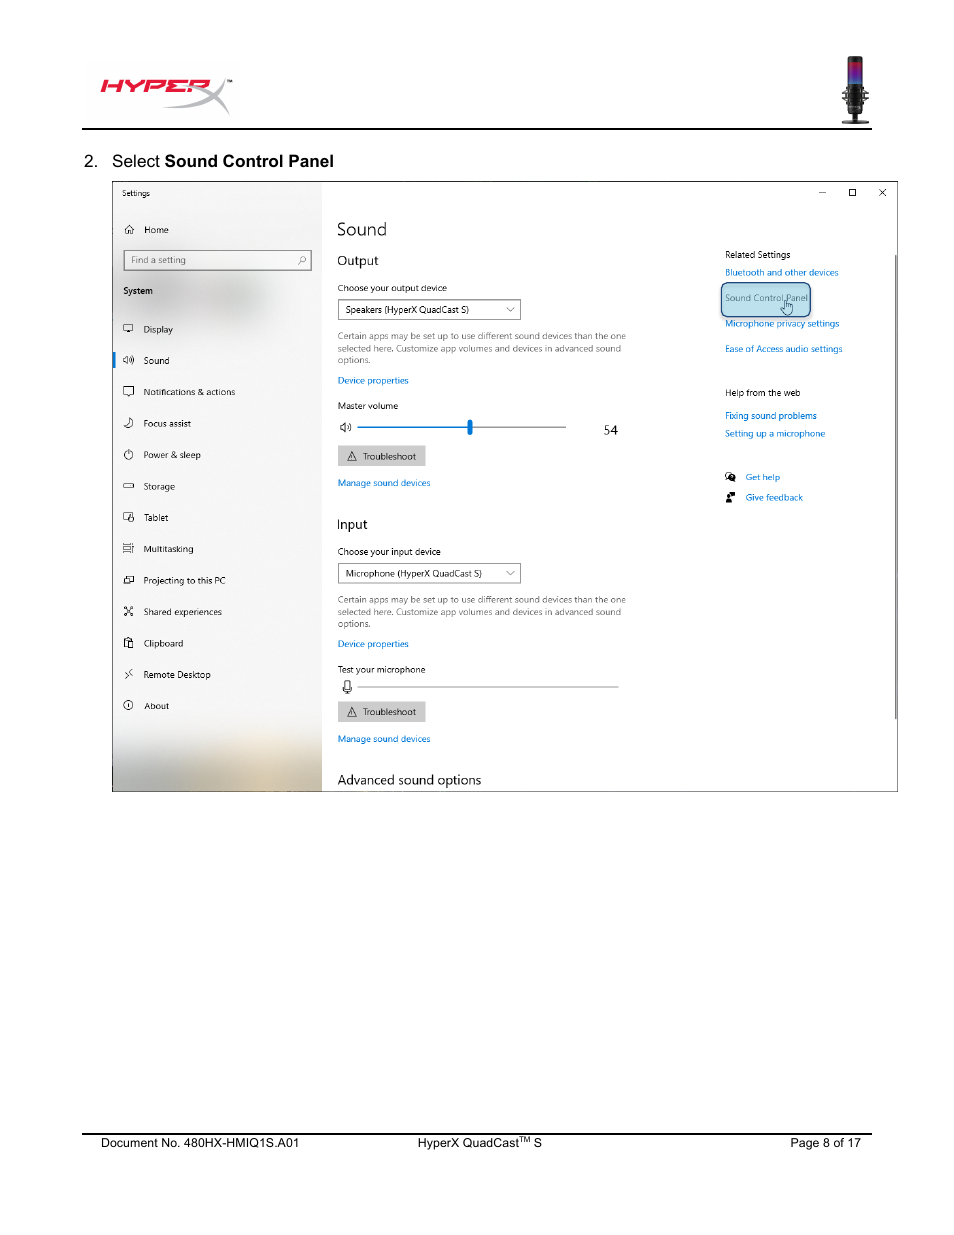Click Manage sound devices under Input
The image size is (954, 1235).
(x=384, y=739)
